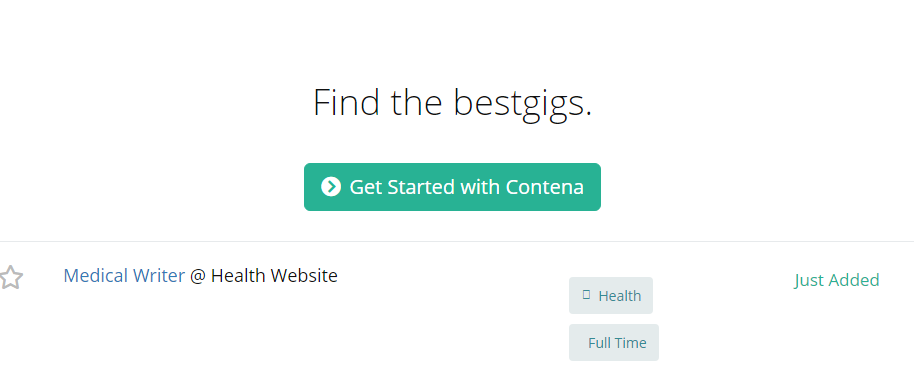Click the small icon inside Health tag

pos(586,295)
